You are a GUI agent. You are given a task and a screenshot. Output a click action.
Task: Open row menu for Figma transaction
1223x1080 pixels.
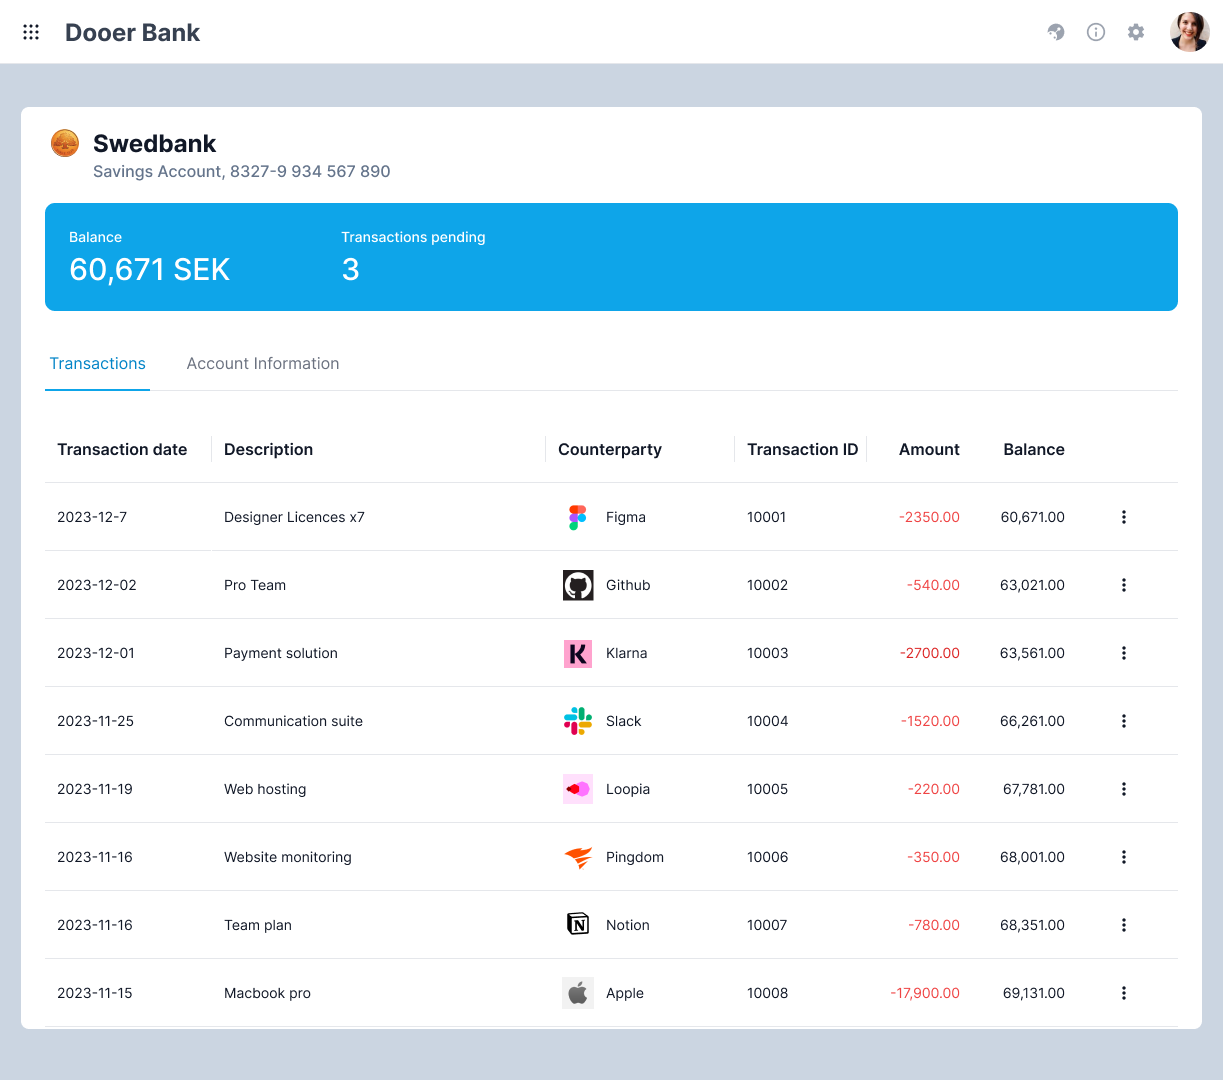(1124, 517)
